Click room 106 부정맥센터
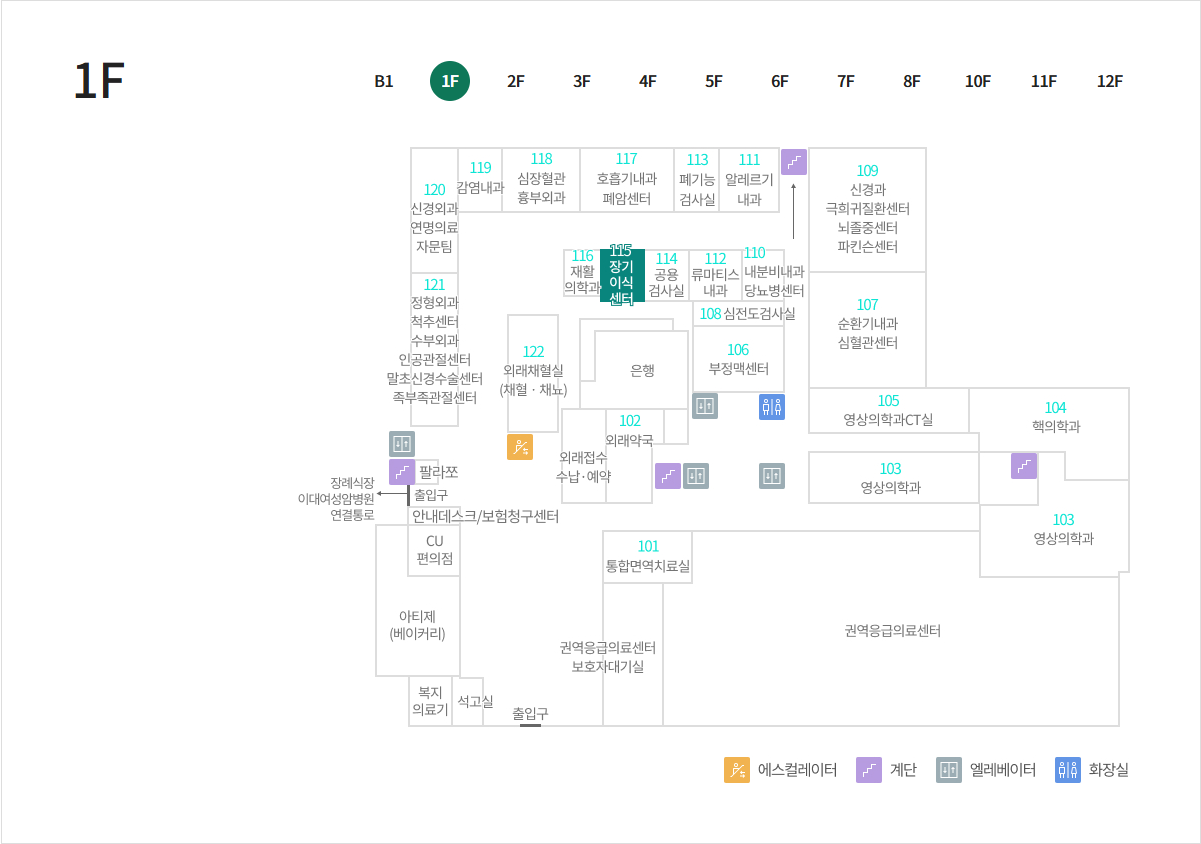Image resolution: width=1201 pixels, height=844 pixels. click(738, 359)
